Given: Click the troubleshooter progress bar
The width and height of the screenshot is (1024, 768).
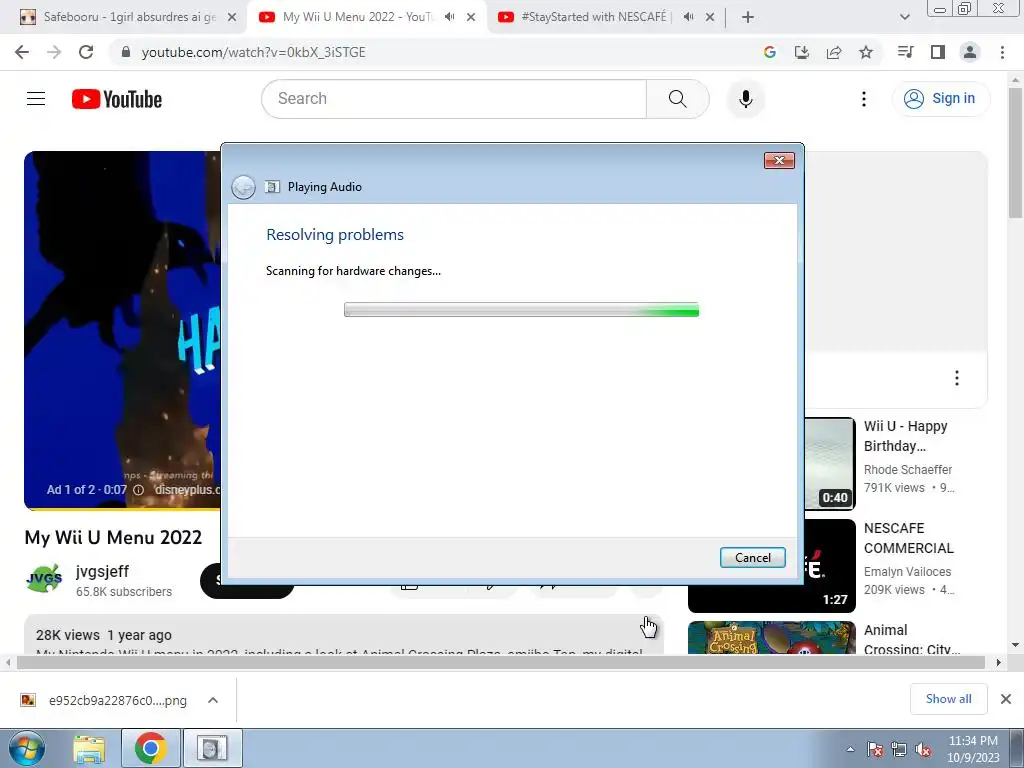Looking at the screenshot, I should (521, 310).
